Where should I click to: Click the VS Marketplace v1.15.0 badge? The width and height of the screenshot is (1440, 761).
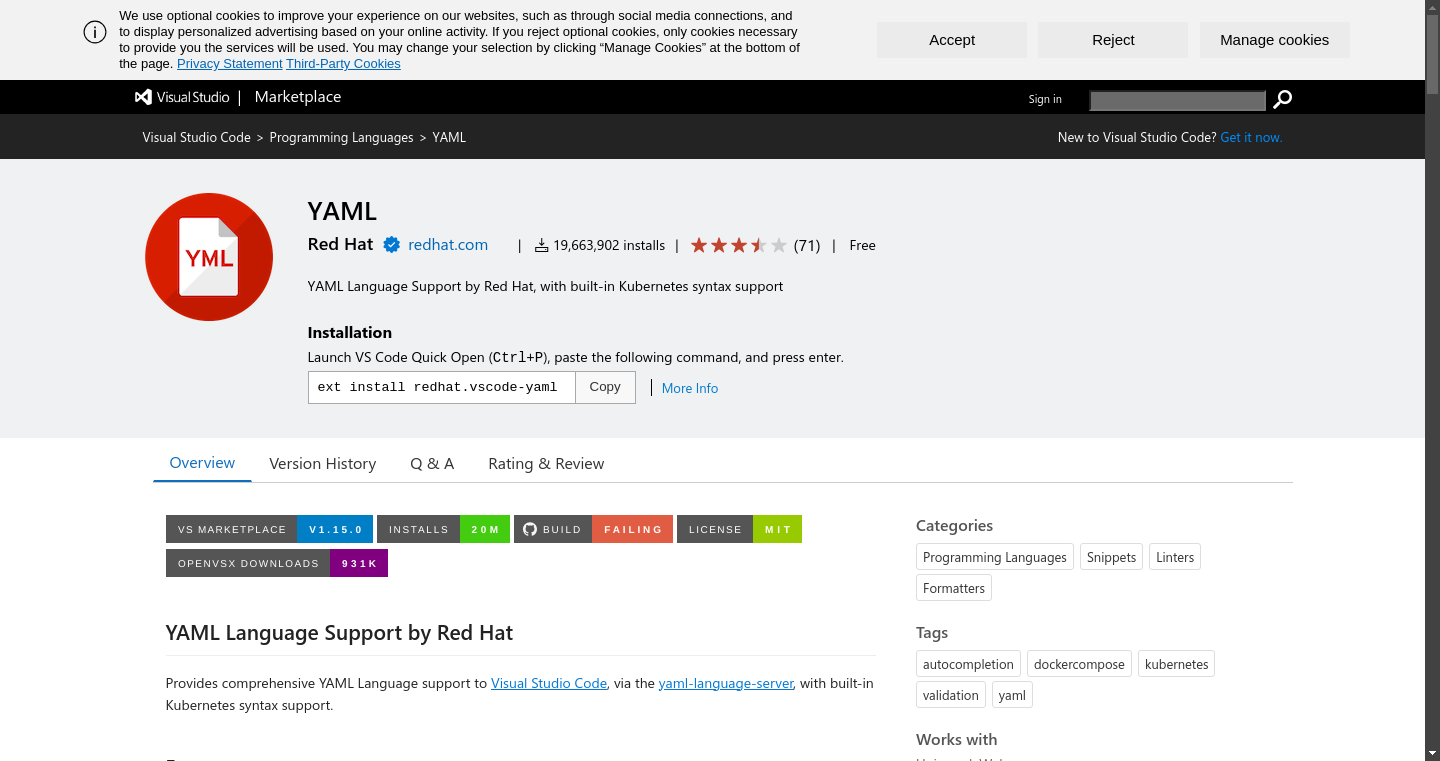click(269, 529)
